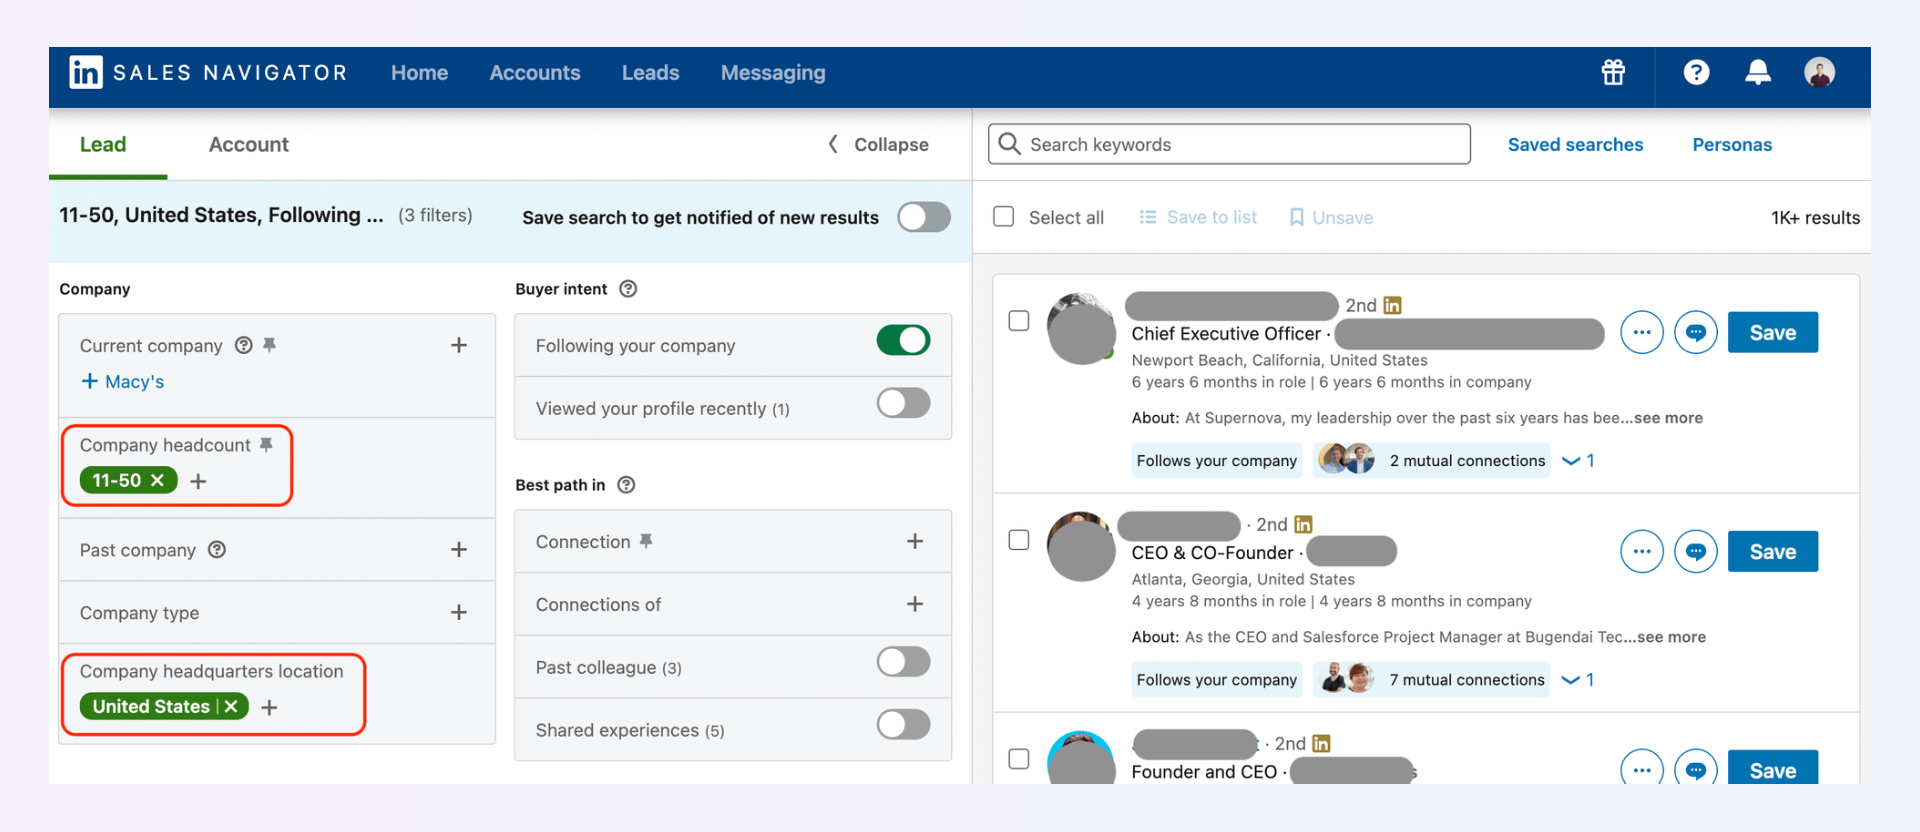
Task: Click LinkedIn premium badge of Newport Beach lead
Action: pos(1392,305)
